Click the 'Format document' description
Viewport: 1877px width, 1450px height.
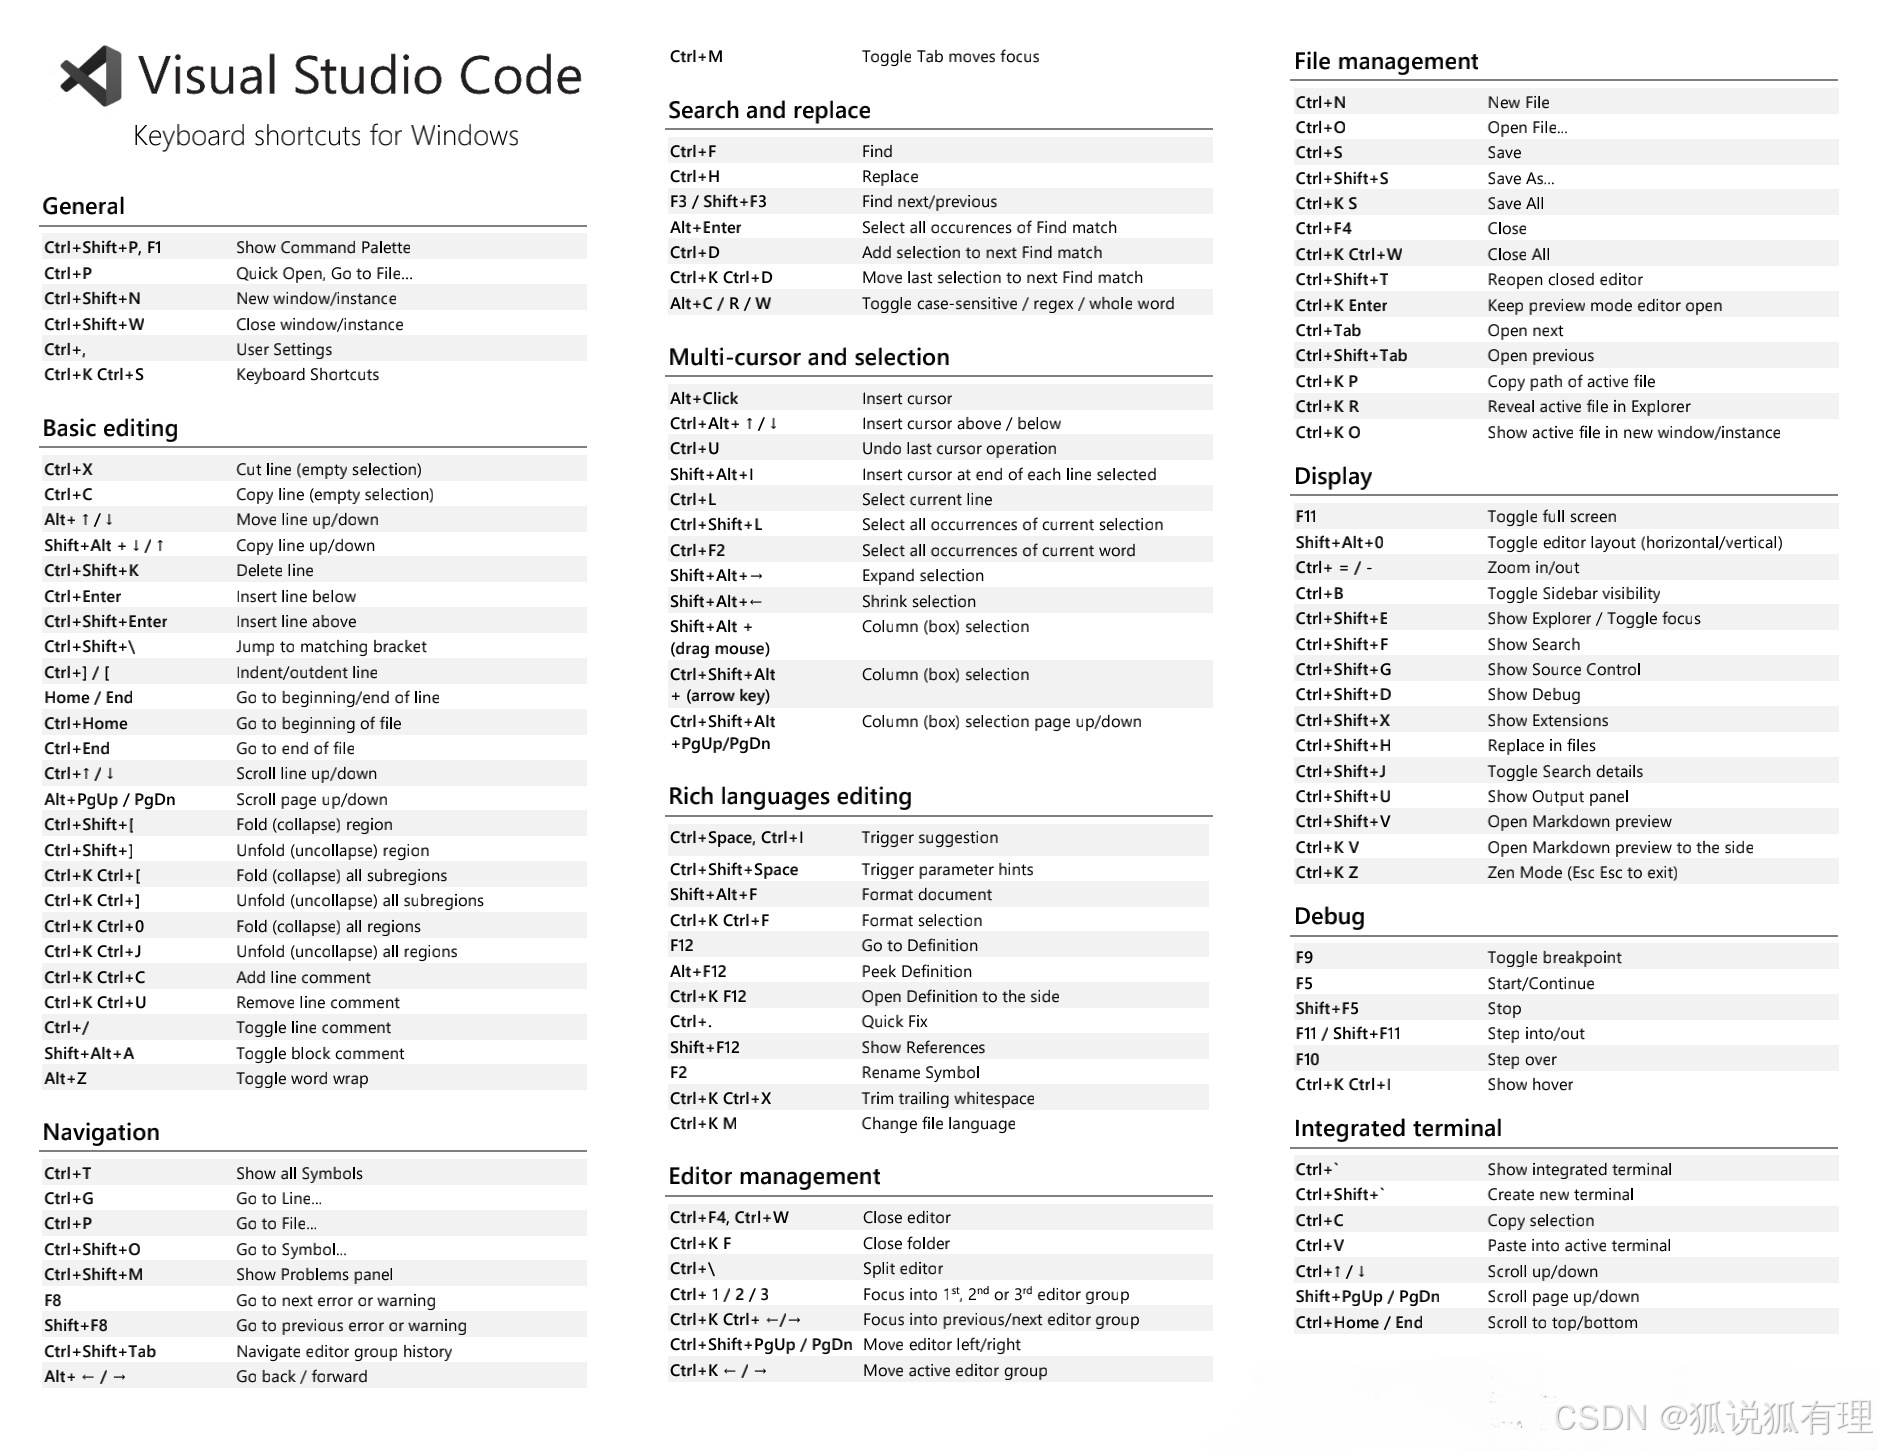pyautogui.click(x=927, y=894)
